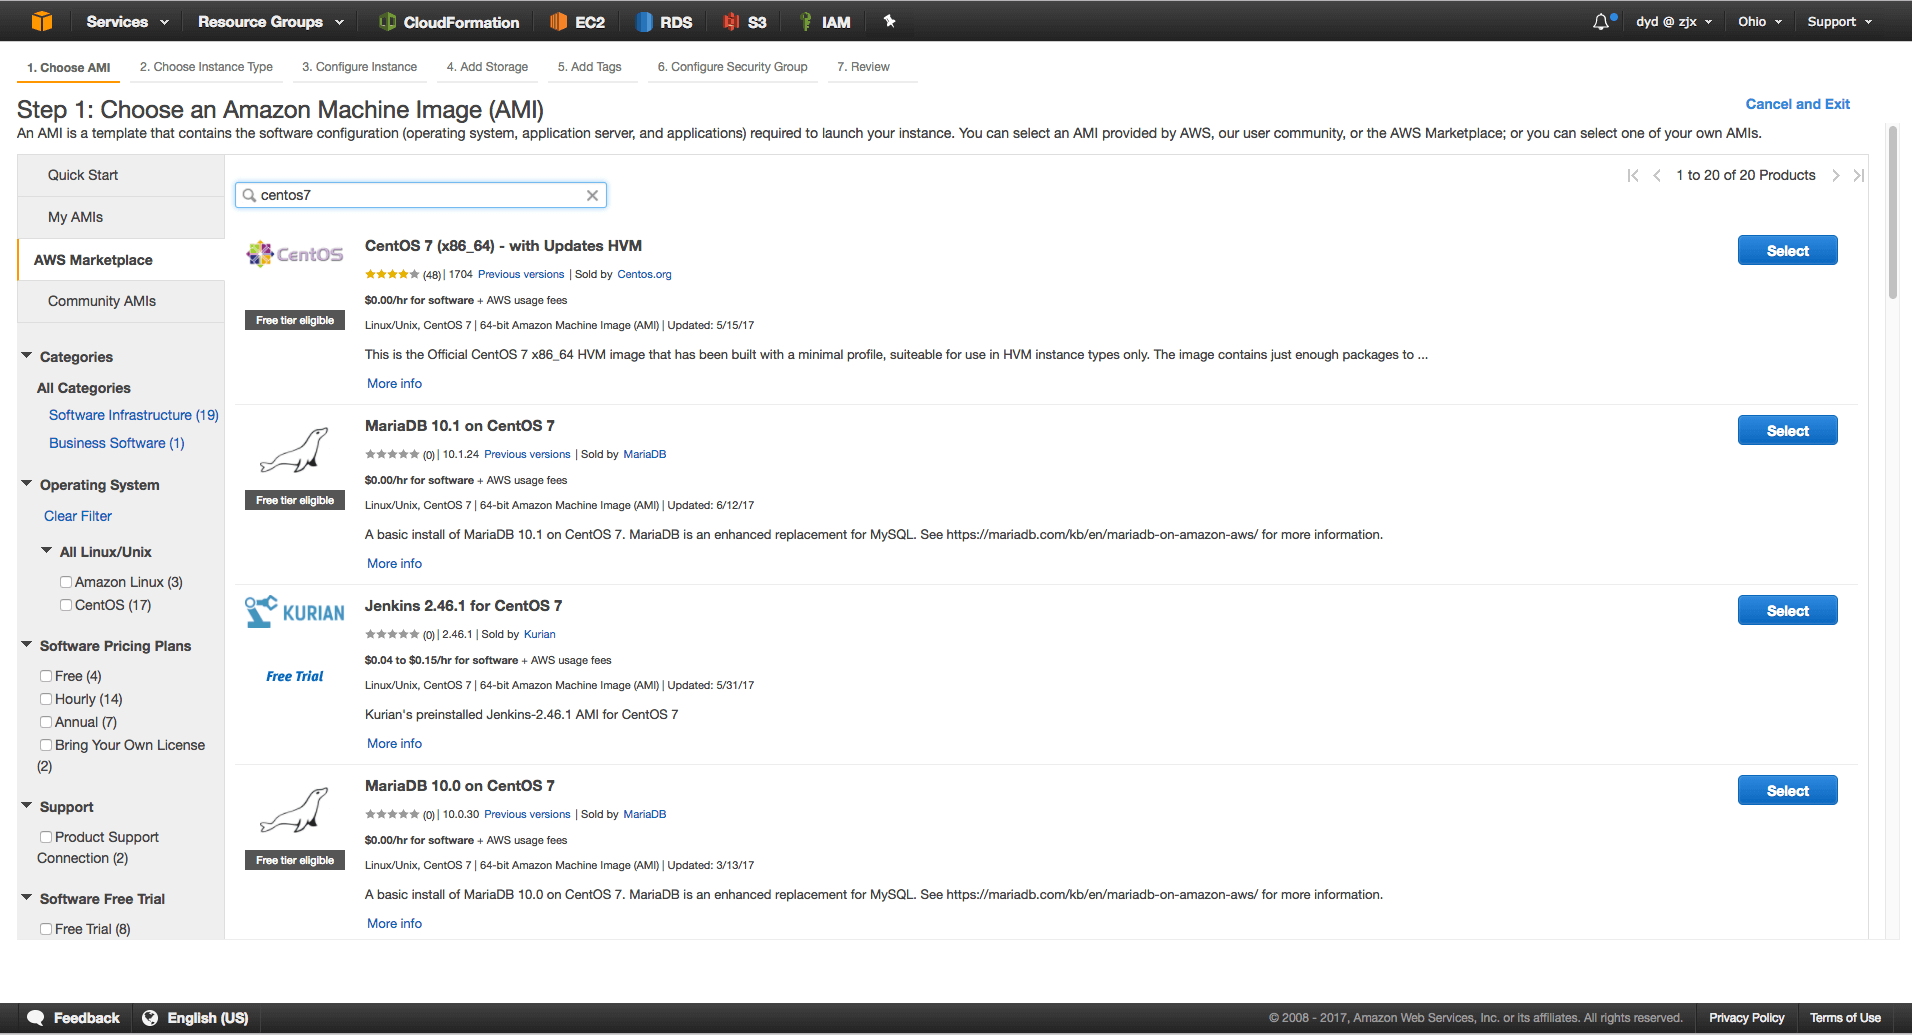
Task: Go to step 7 Review
Action: tap(864, 67)
